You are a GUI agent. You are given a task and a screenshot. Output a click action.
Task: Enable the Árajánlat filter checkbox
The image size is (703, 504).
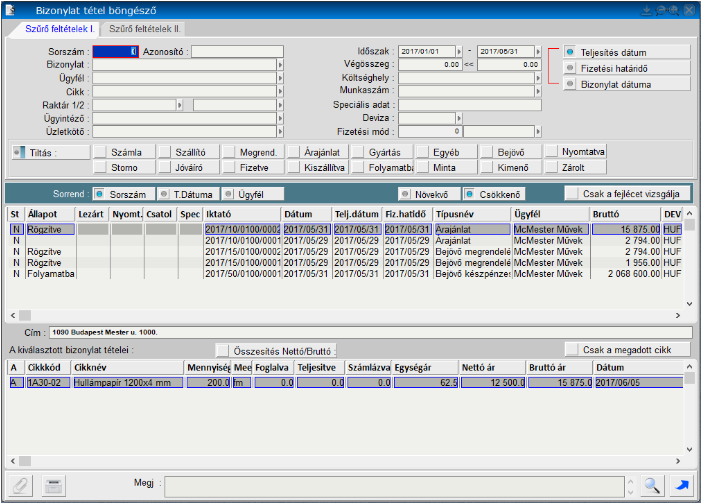pyautogui.click(x=294, y=152)
